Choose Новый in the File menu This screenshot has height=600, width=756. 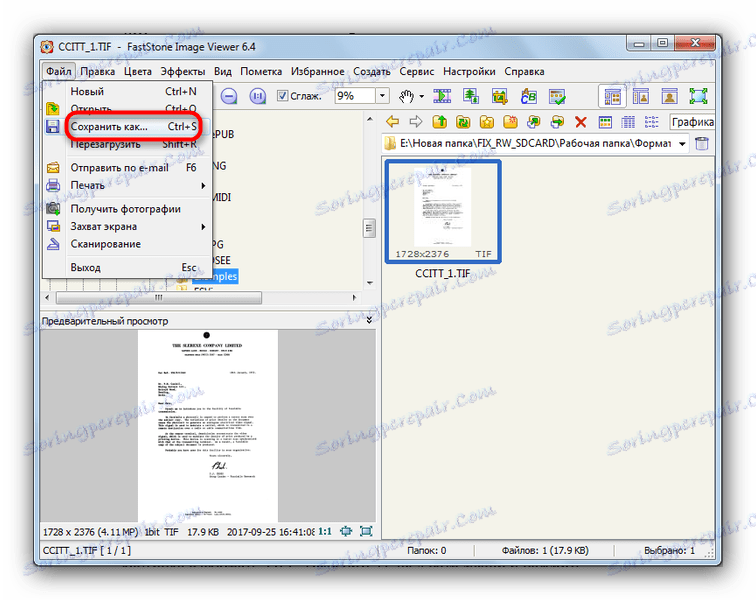tap(128, 91)
